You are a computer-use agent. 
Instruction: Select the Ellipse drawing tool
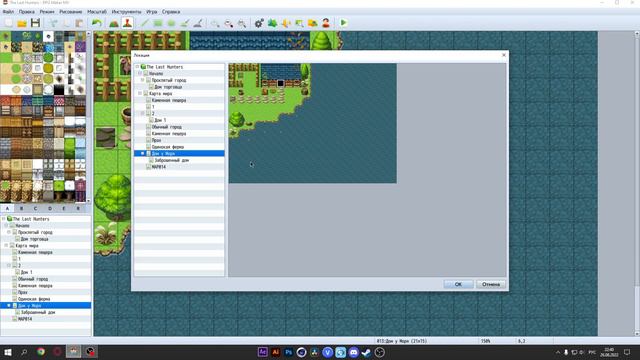pyautogui.click(x=171, y=23)
